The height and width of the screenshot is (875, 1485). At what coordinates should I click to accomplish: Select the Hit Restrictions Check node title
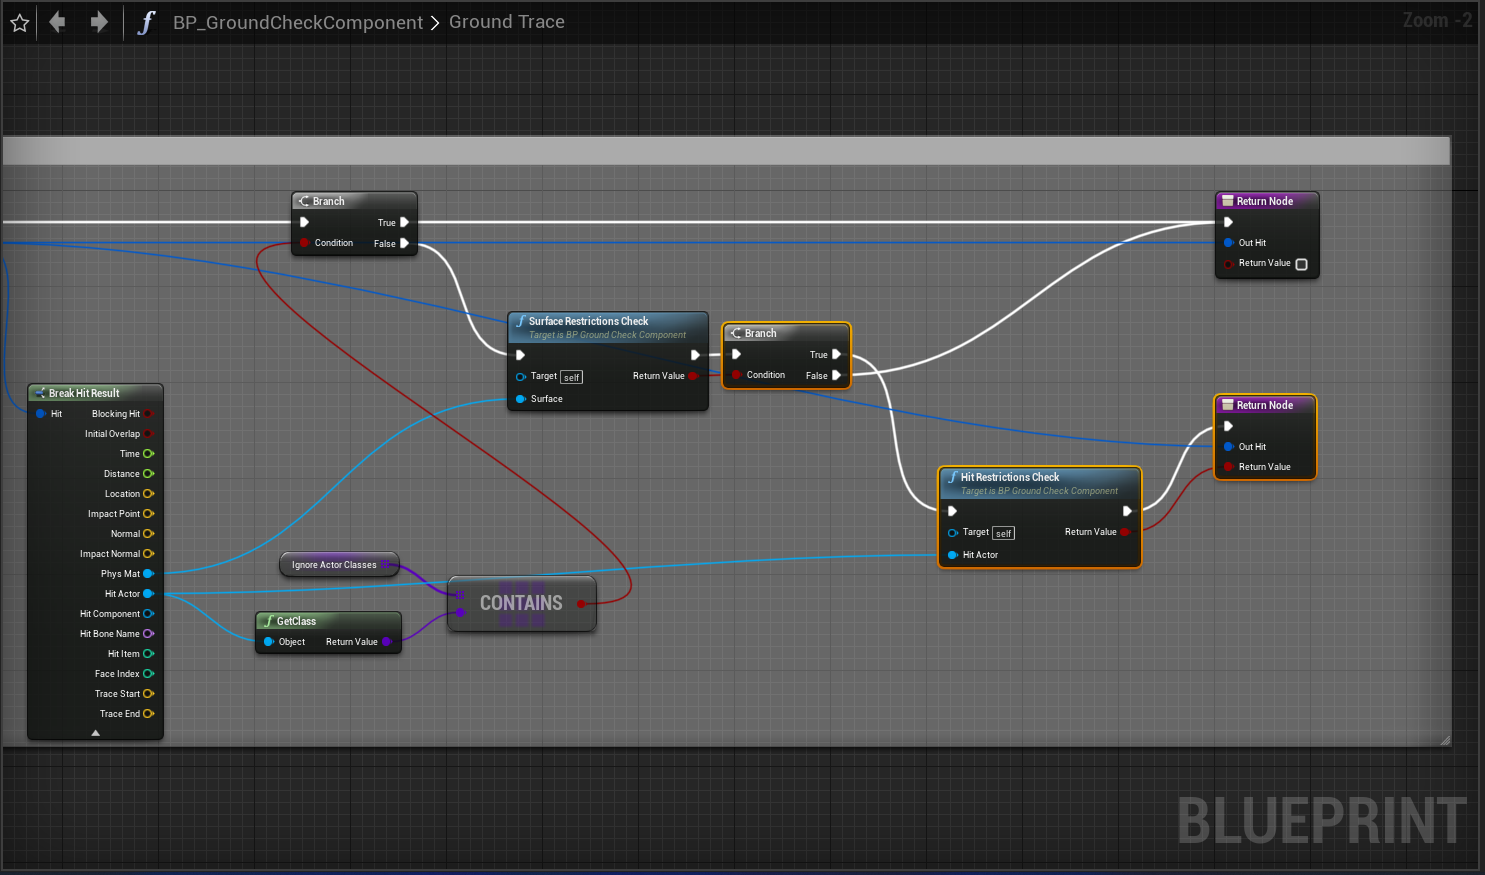click(1010, 477)
